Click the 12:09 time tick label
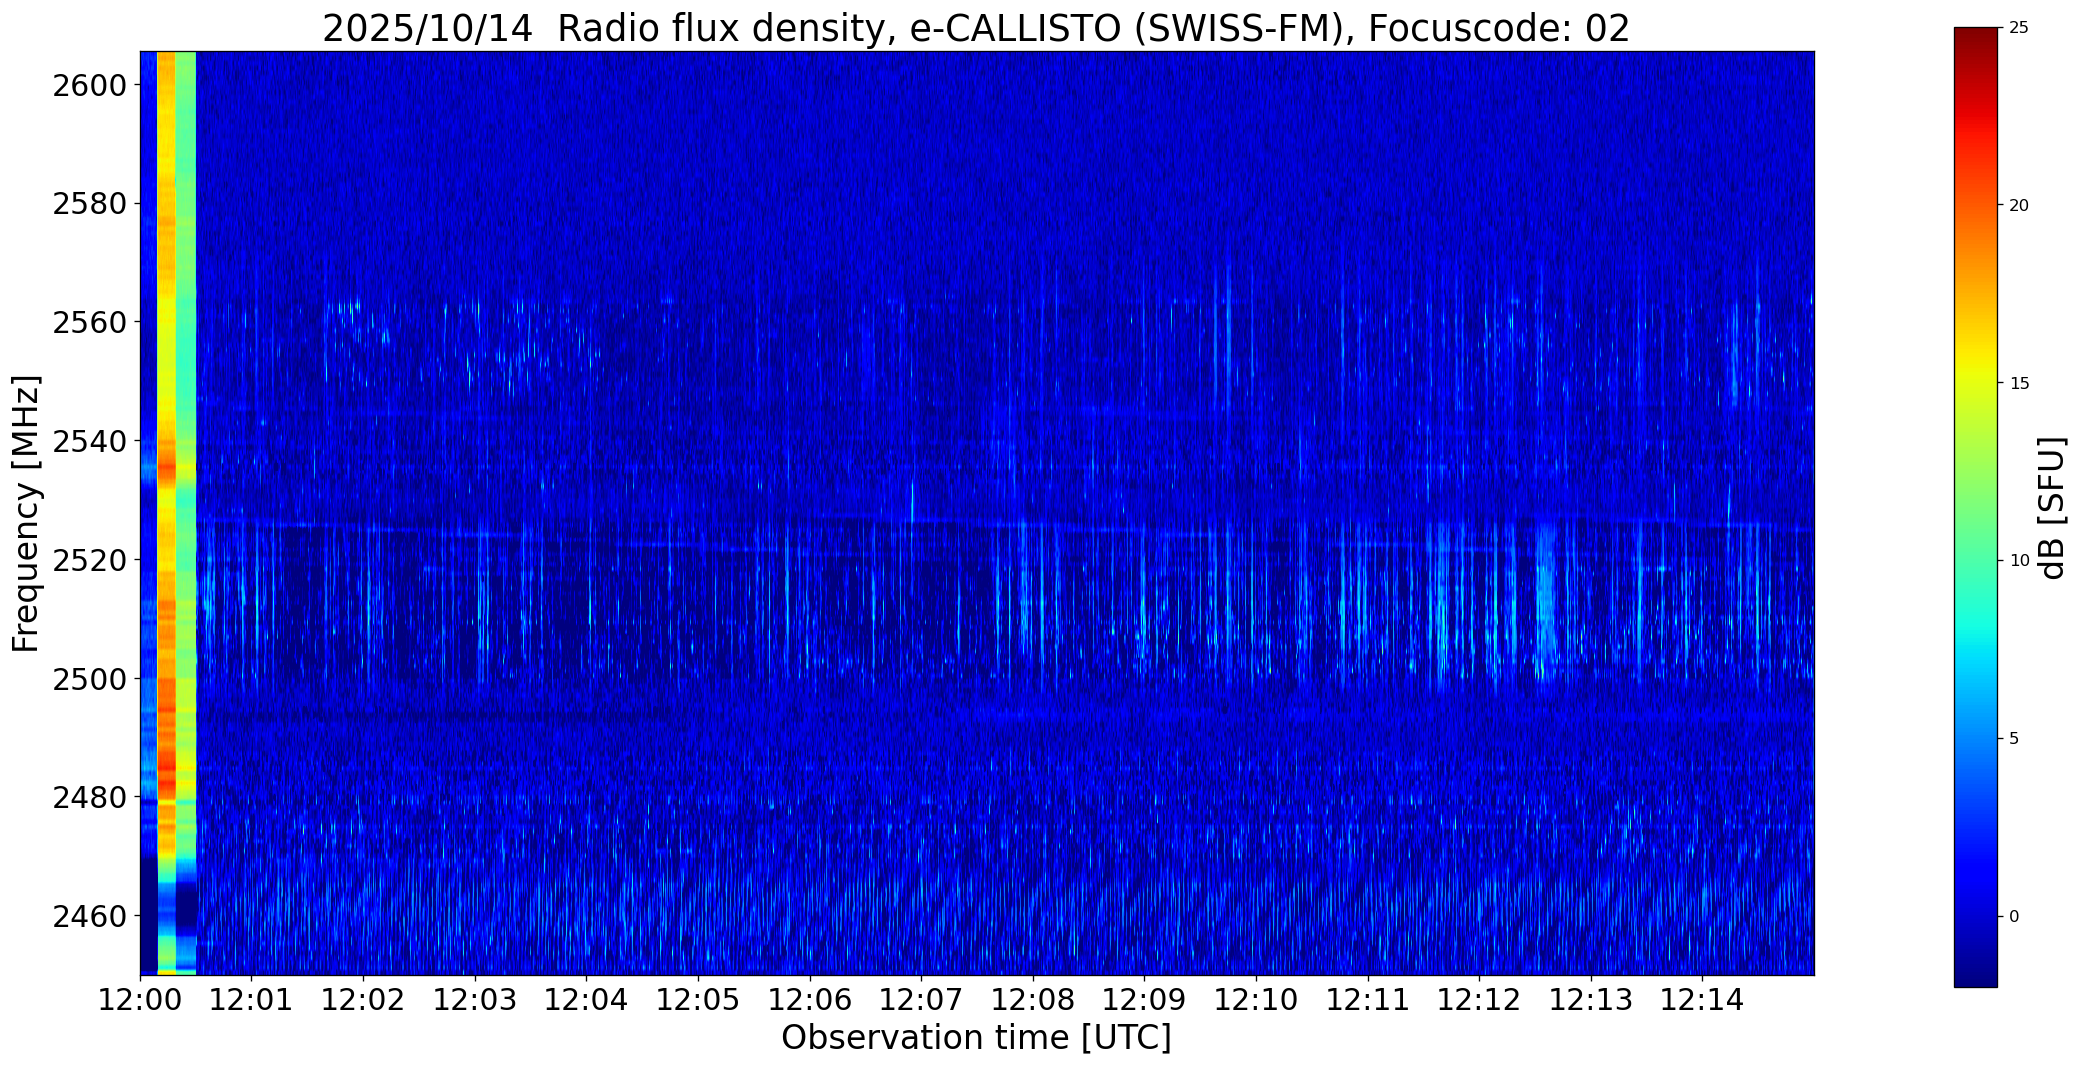This screenshot has width=2082, height=1067. click(x=1144, y=1000)
